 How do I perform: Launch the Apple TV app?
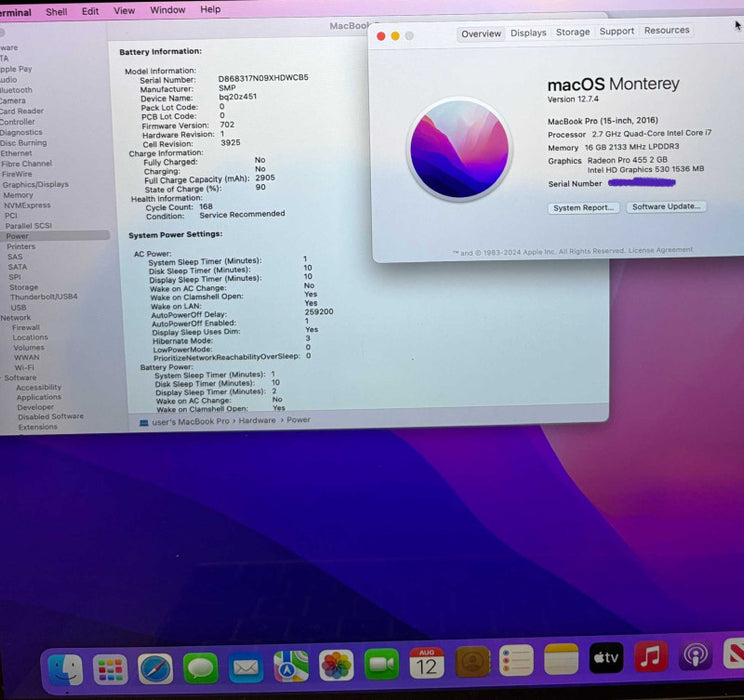point(606,658)
